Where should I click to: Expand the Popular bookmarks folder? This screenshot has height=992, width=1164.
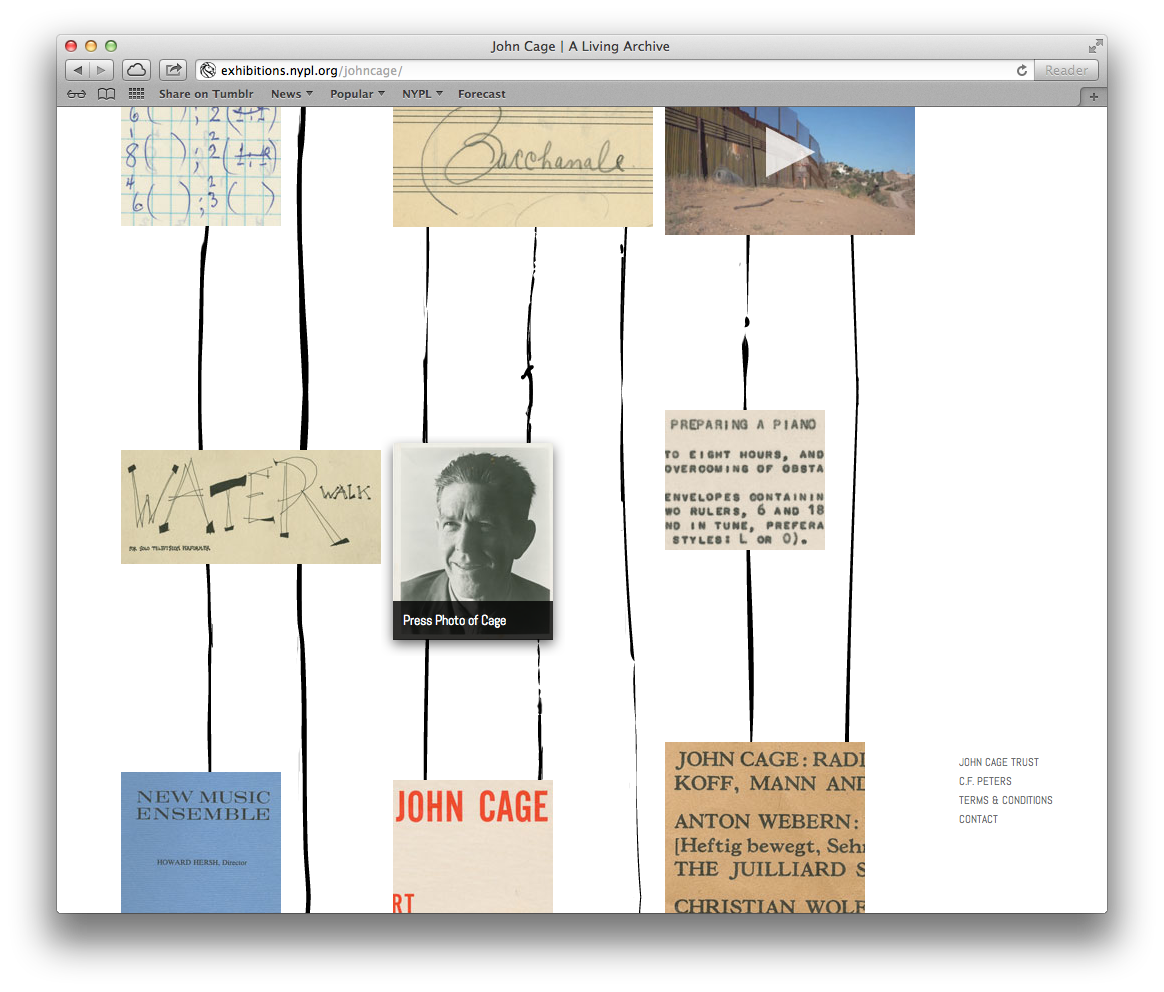pyautogui.click(x=357, y=94)
